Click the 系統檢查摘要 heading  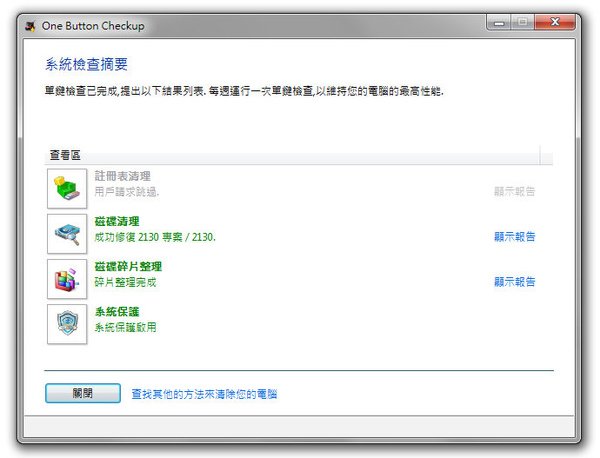tap(86, 64)
